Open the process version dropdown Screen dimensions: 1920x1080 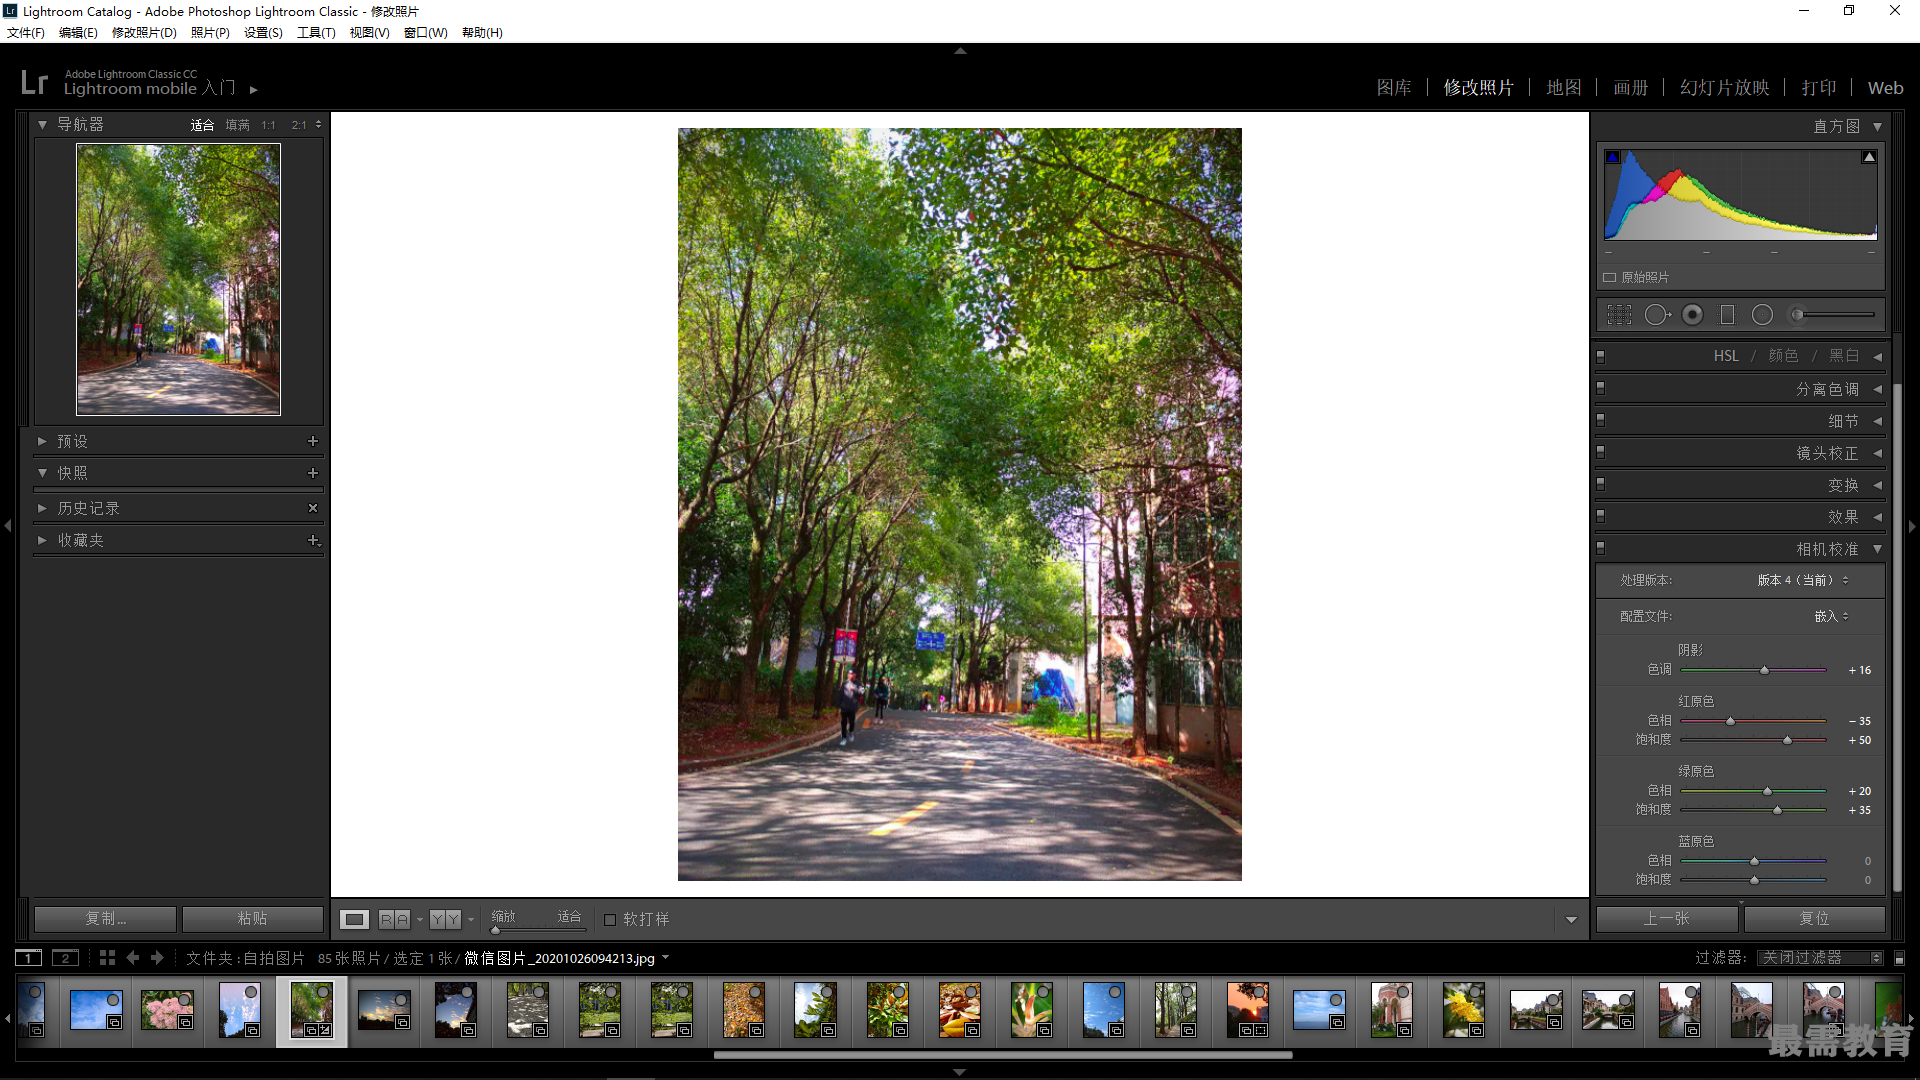pos(1803,580)
